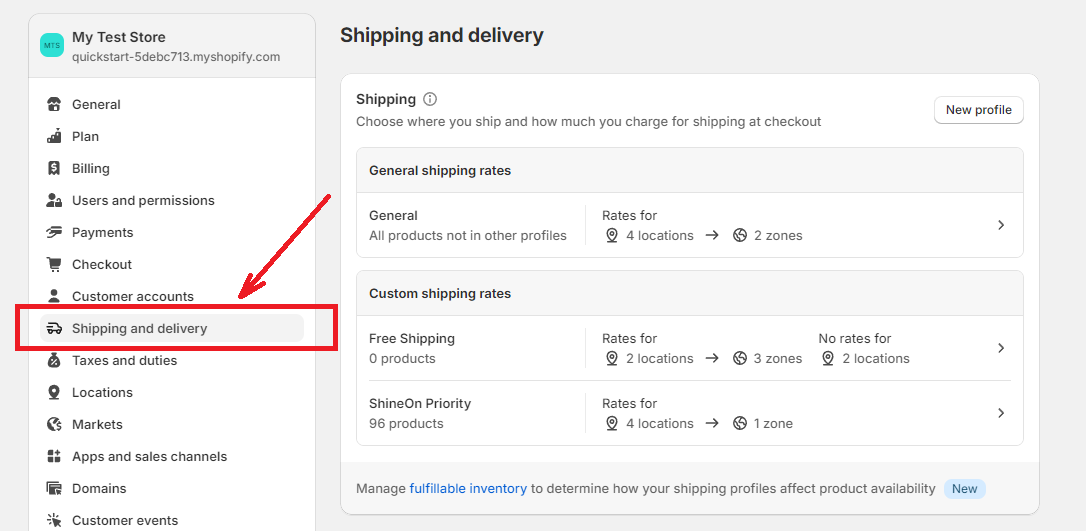This screenshot has height=531, width=1086.
Task: Follow the fulfillable inventory link
Action: [x=468, y=489]
